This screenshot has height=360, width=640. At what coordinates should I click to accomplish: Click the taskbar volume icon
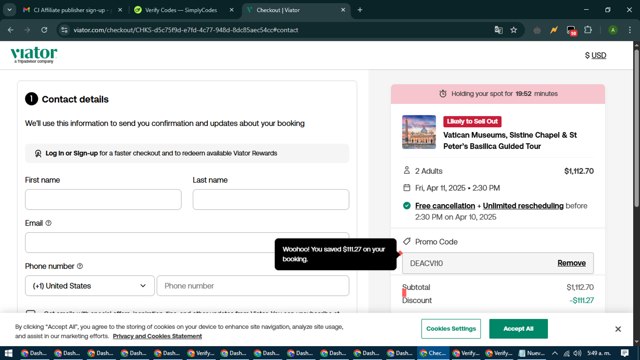point(577,353)
